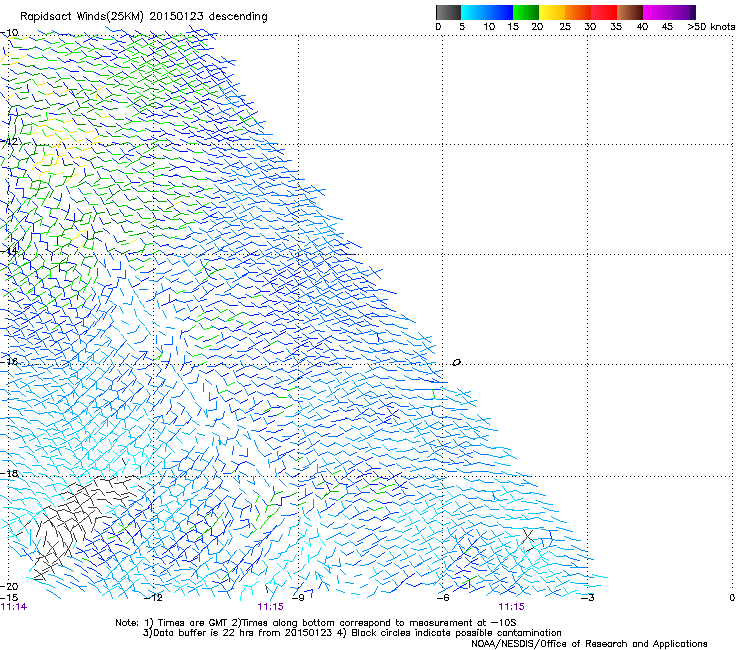
Task: Click the '-20' latitude axis label
Action: tap(9, 586)
